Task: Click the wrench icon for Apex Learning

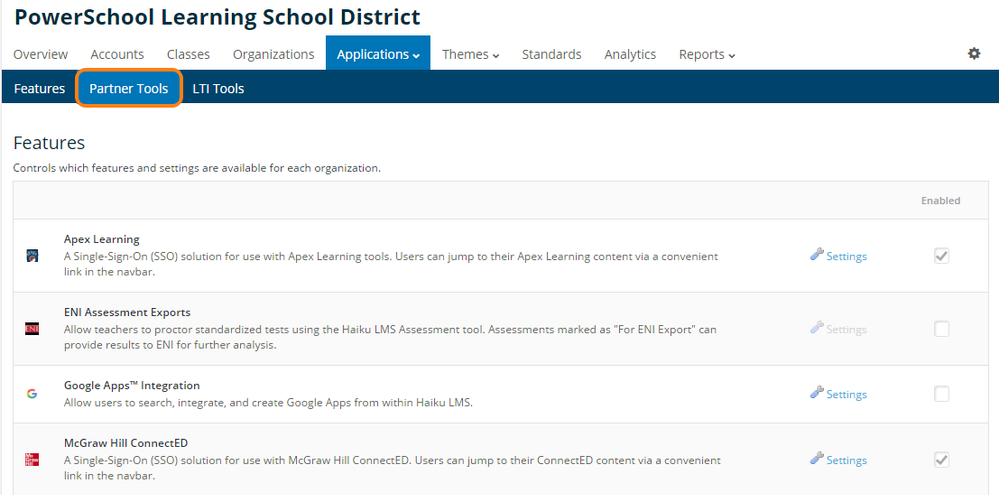Action: point(817,255)
